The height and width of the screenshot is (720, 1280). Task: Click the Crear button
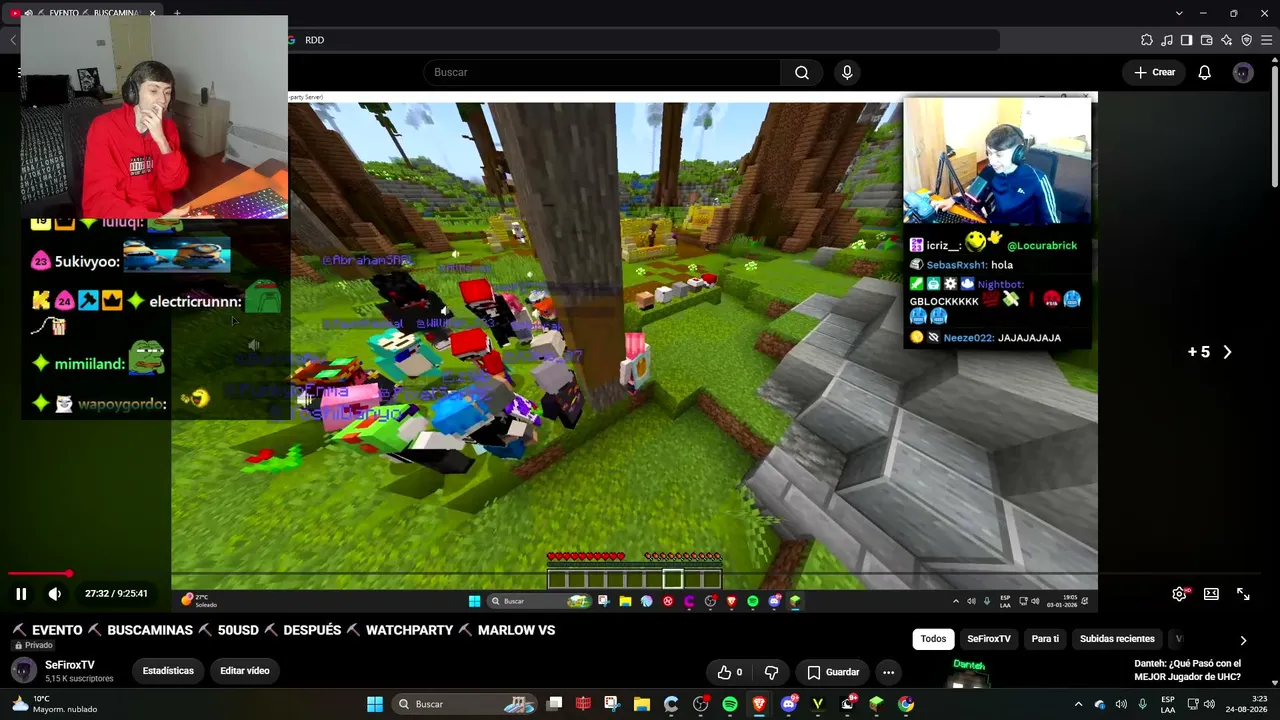click(x=1154, y=72)
